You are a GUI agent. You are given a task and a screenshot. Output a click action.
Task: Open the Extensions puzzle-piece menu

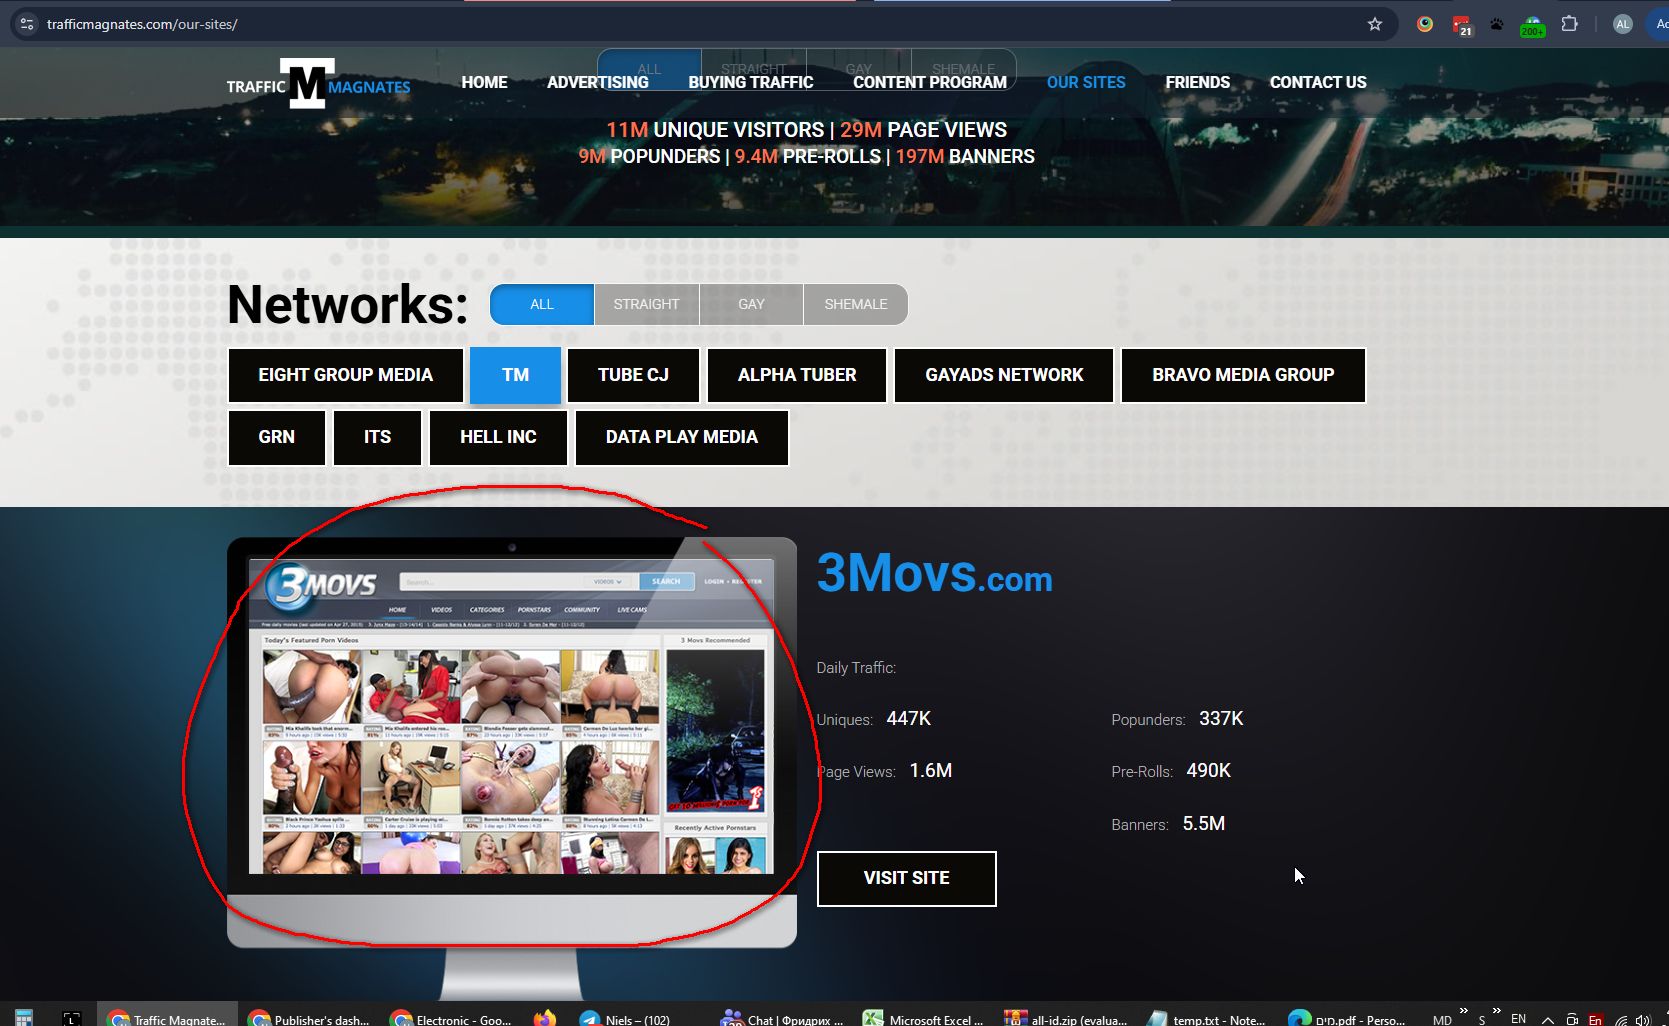click(1570, 24)
